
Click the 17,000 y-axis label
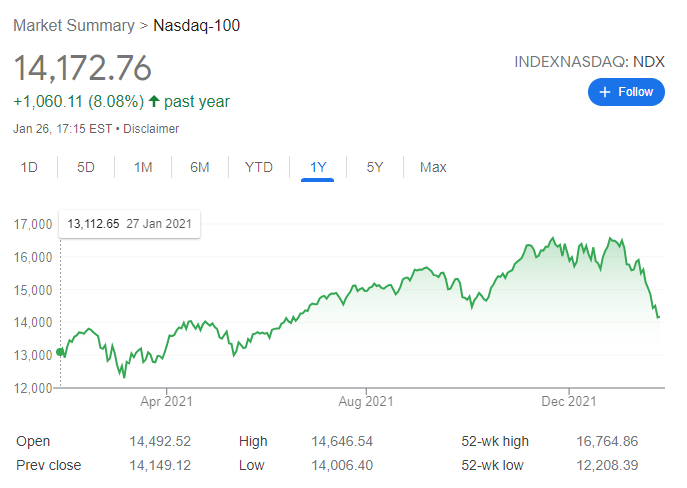(33, 224)
